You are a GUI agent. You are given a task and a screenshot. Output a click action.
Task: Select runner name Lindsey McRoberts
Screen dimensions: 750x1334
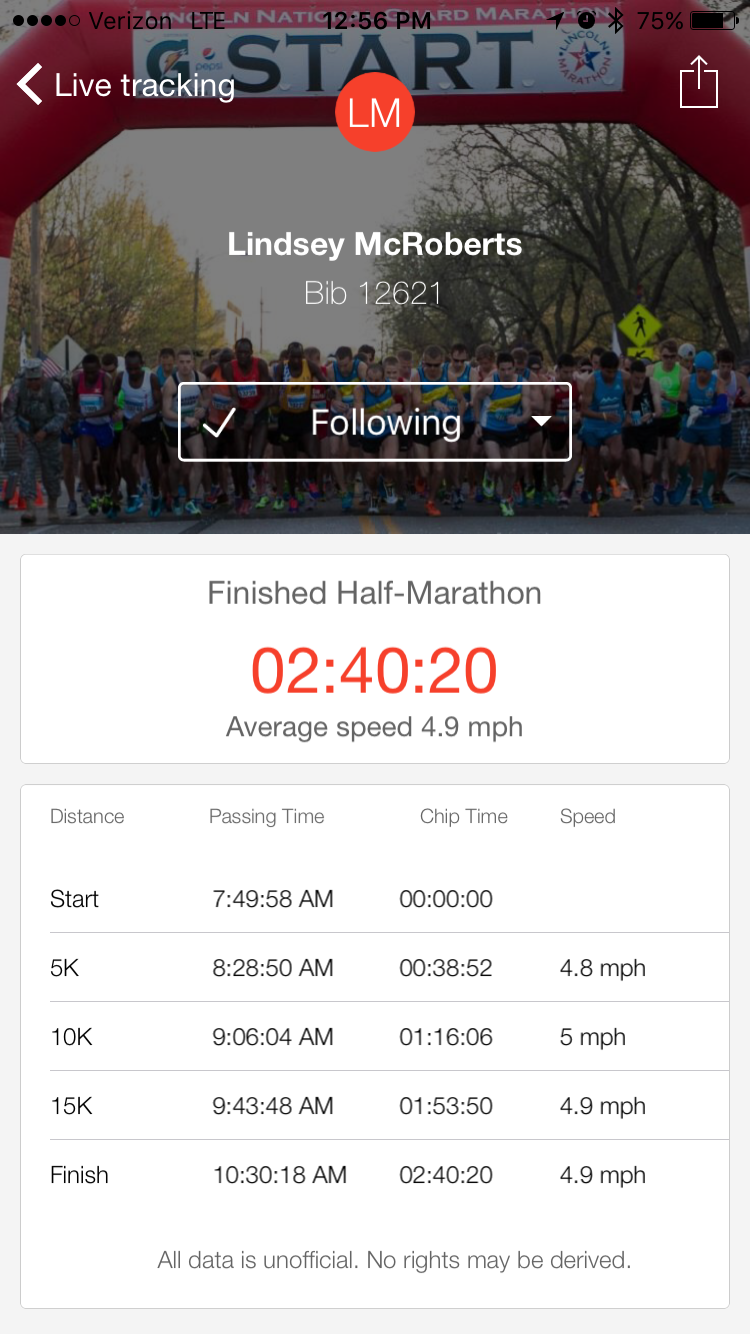[x=375, y=244]
